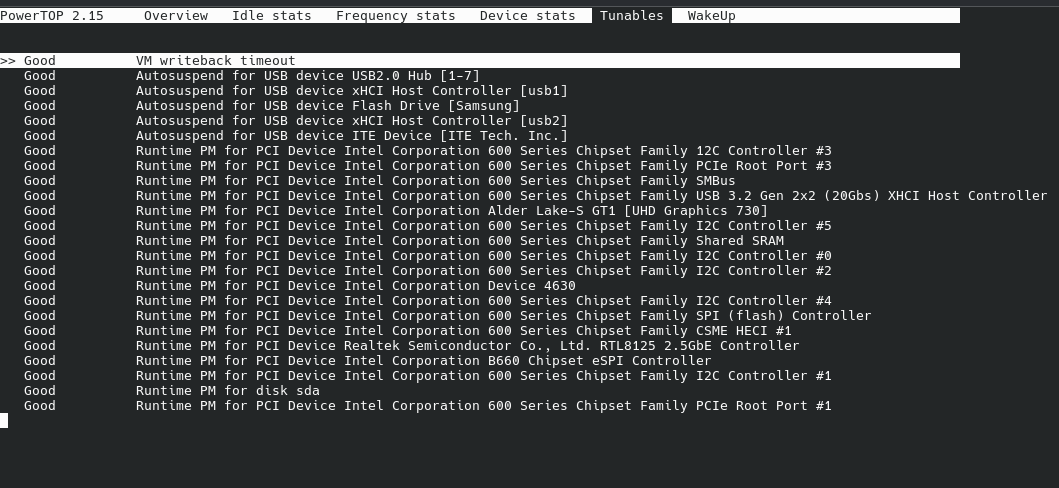1059x488 pixels.
Task: Go to the Device stats tab
Action: click(x=527, y=16)
